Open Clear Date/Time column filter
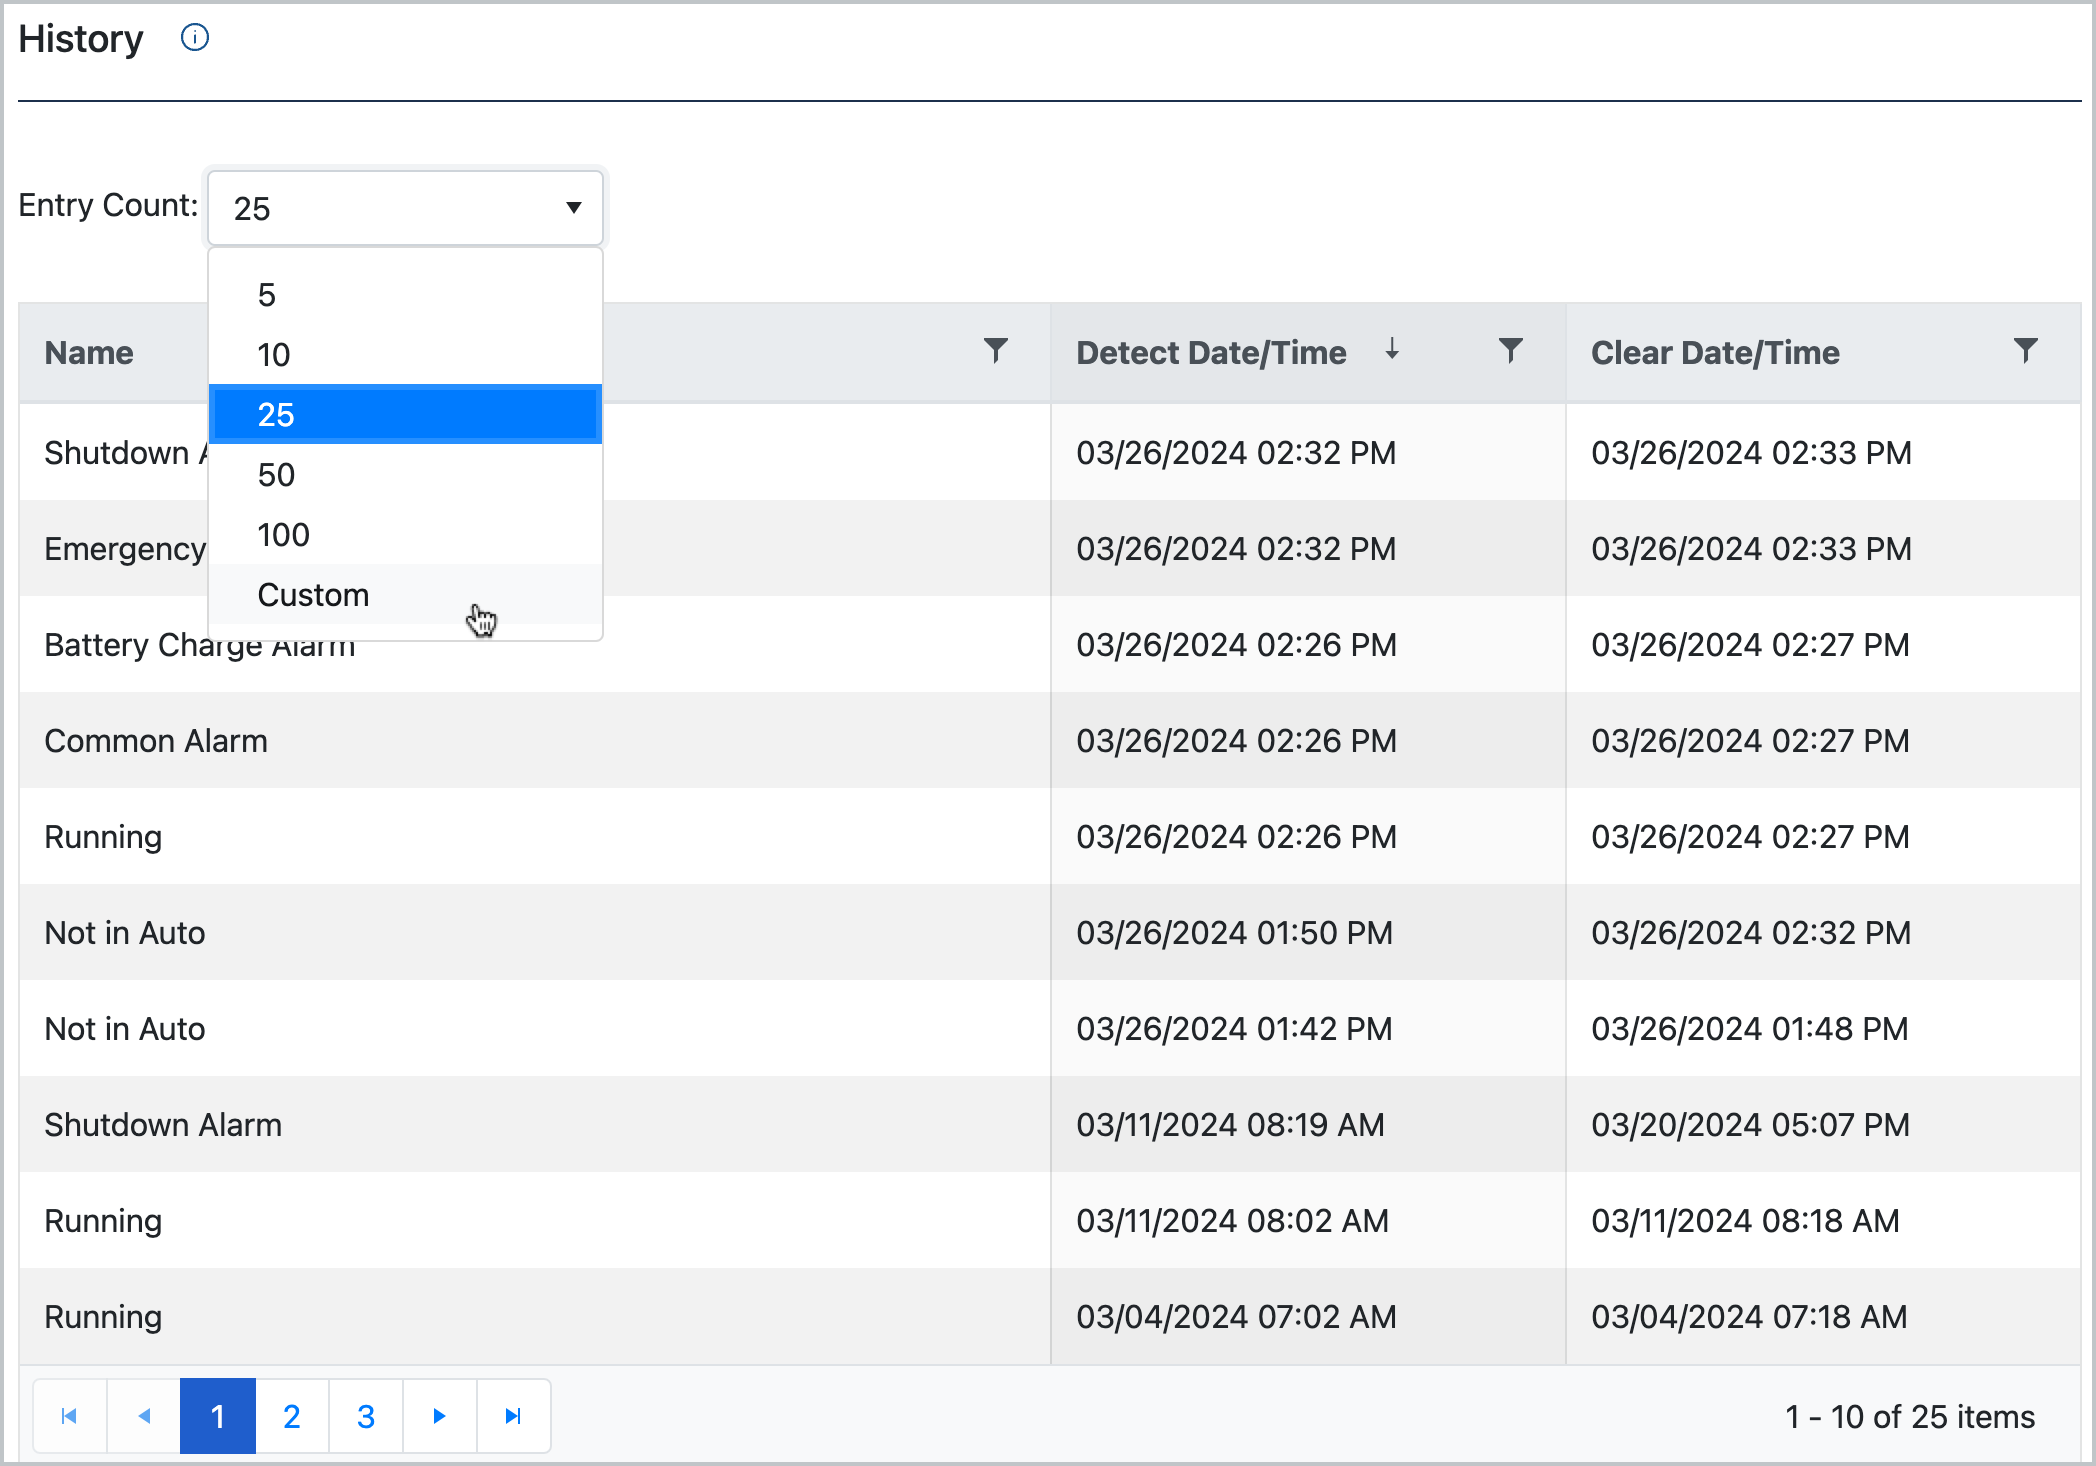2096x1466 pixels. pos(2025,351)
